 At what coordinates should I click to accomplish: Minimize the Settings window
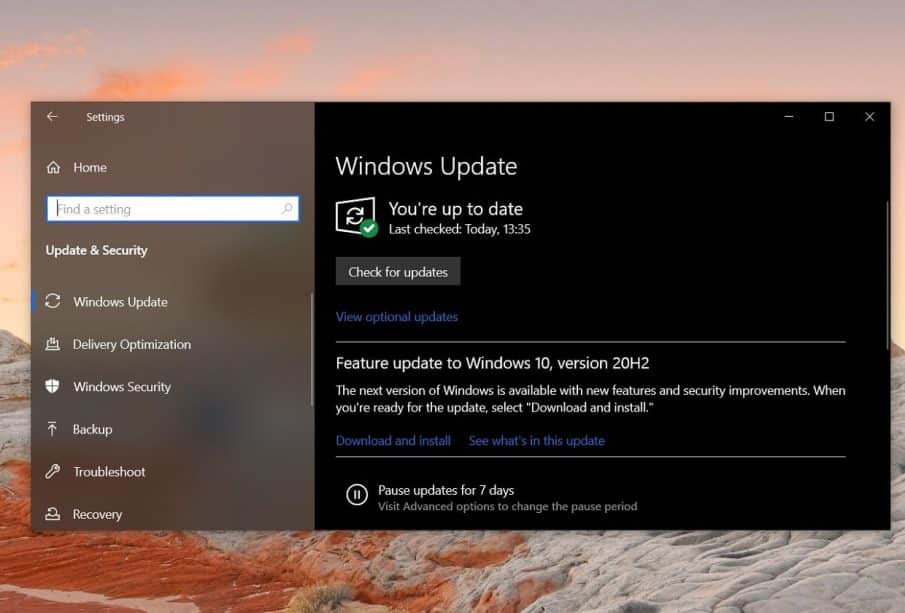click(x=788, y=117)
